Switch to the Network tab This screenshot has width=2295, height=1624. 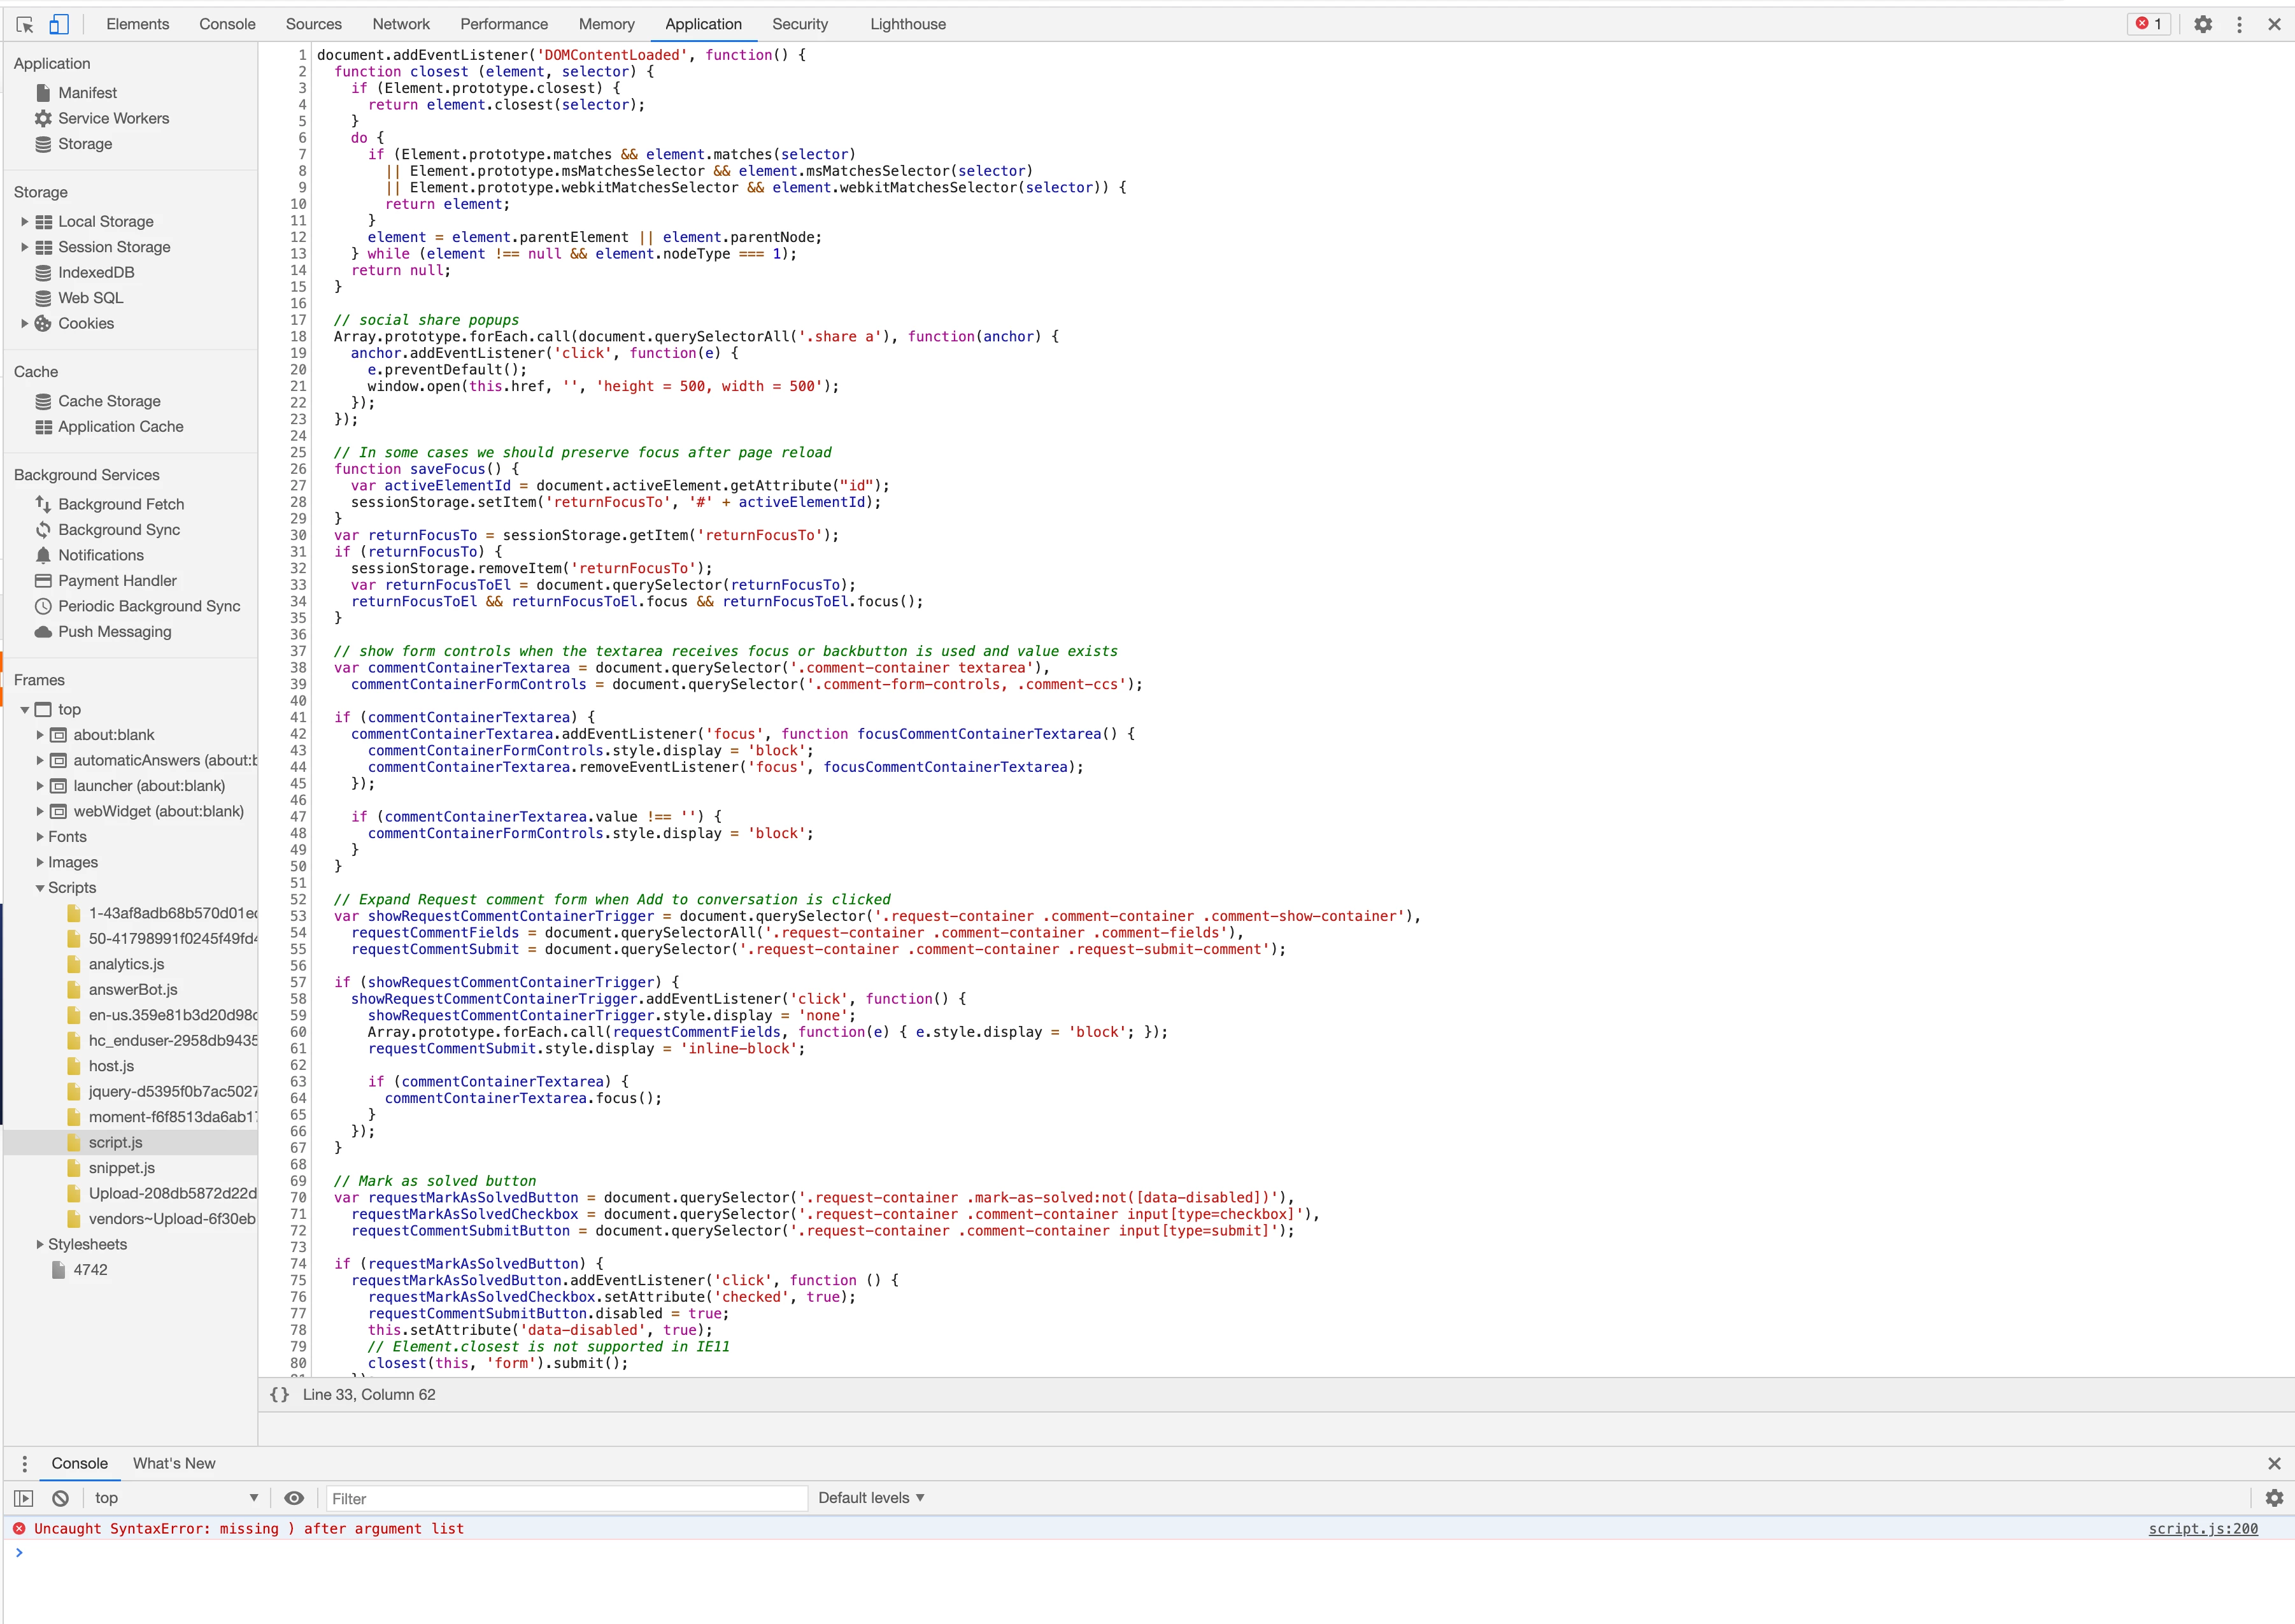[400, 24]
